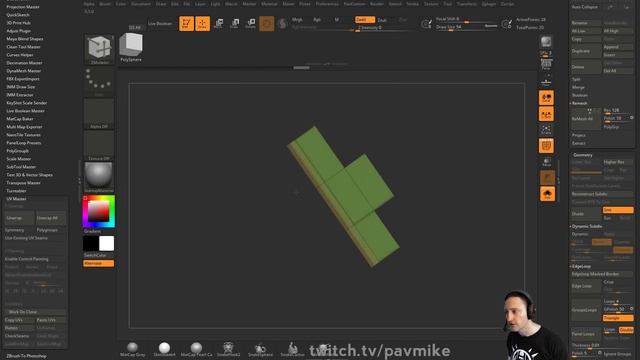Toggle the Rgb mode

(317, 20)
